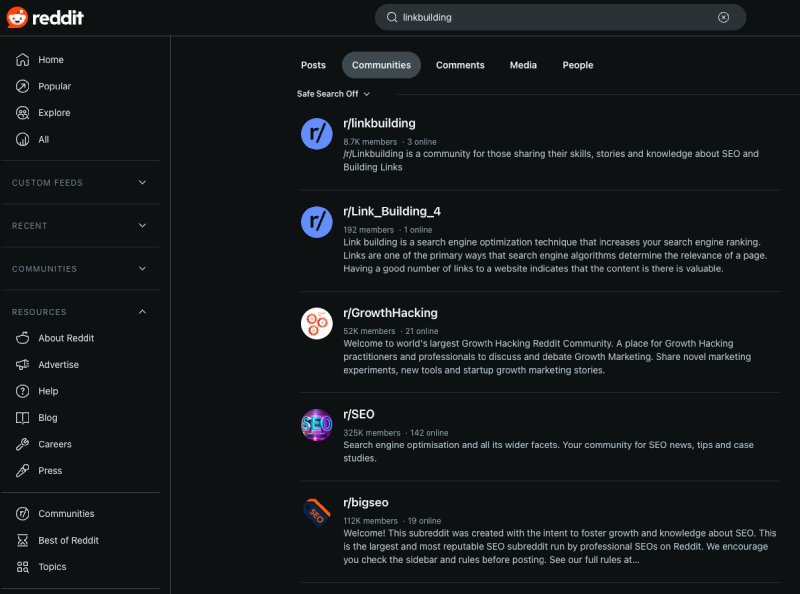Click the '112K members' text
The width and height of the screenshot is (800, 594).
(370, 521)
